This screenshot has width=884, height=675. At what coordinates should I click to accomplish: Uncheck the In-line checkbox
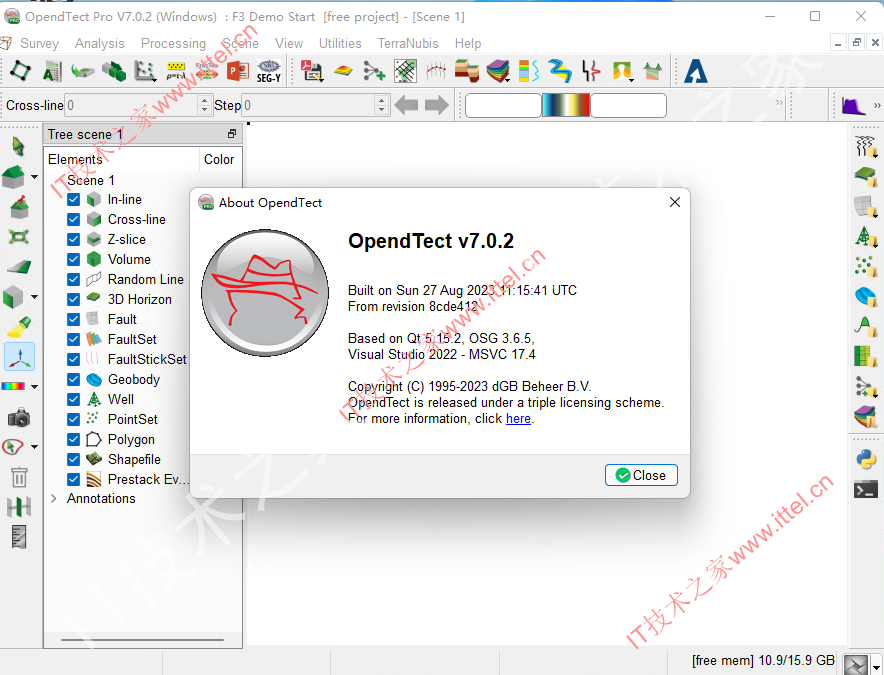coord(73,200)
